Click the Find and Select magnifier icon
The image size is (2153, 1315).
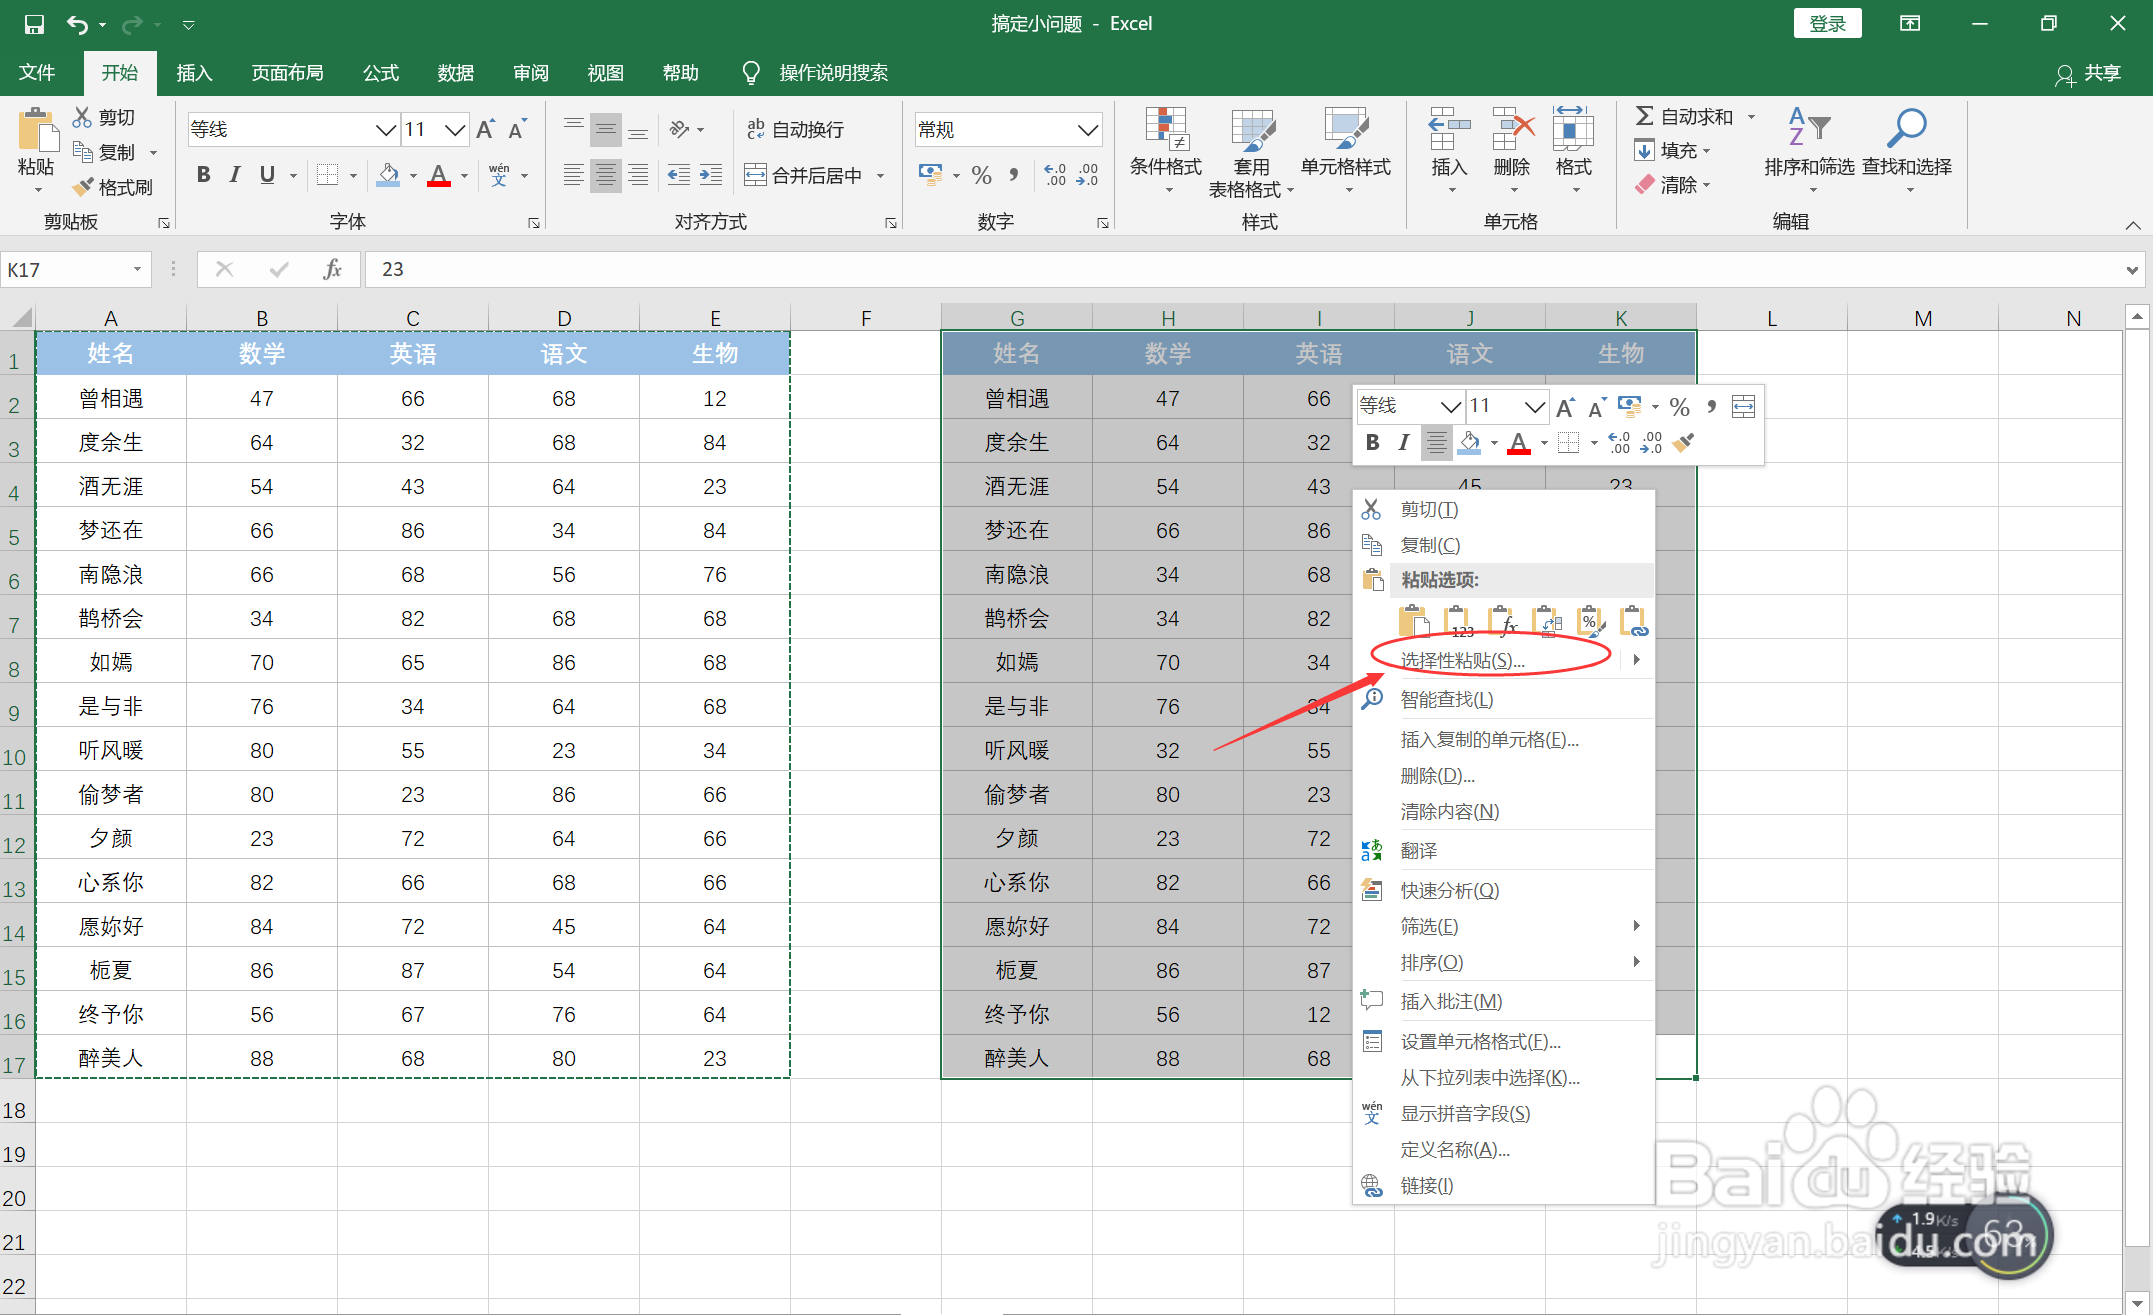click(1906, 129)
